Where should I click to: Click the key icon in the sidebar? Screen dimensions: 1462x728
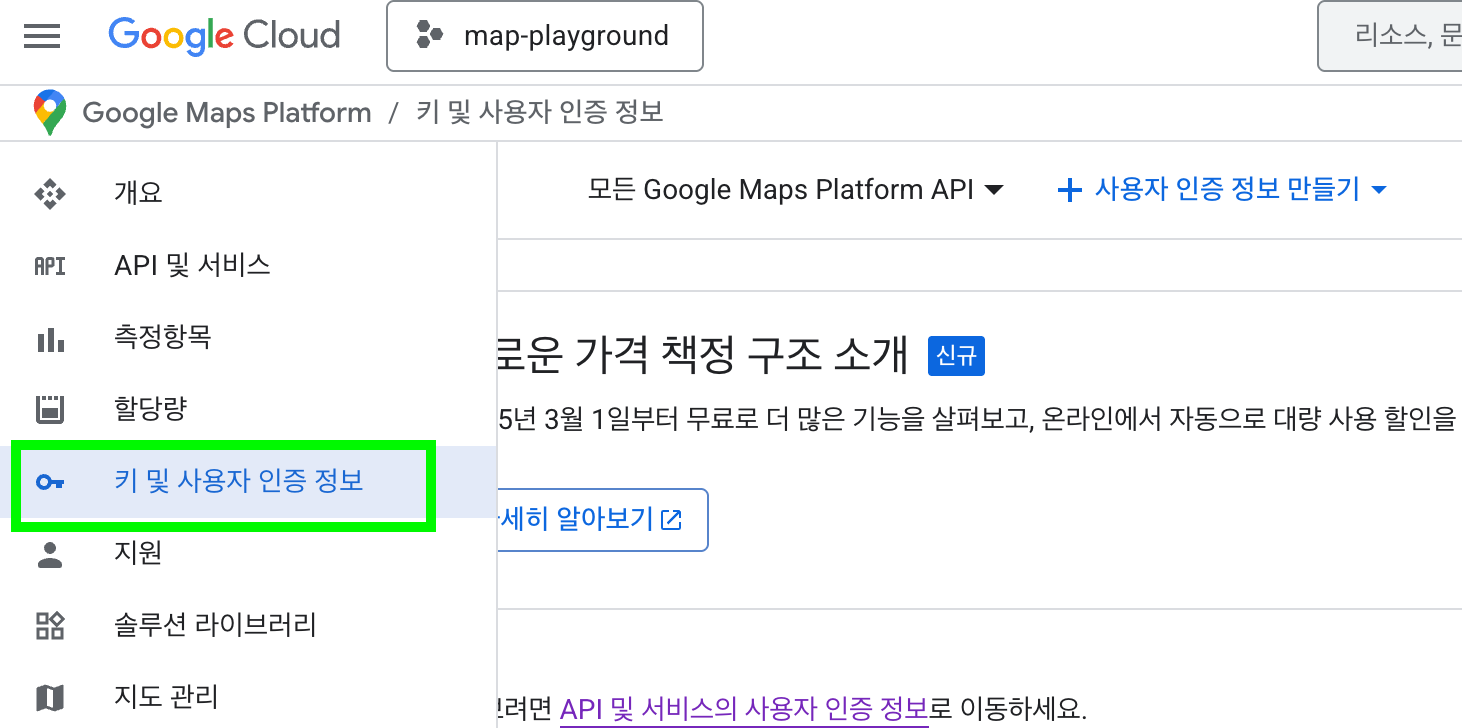point(50,482)
